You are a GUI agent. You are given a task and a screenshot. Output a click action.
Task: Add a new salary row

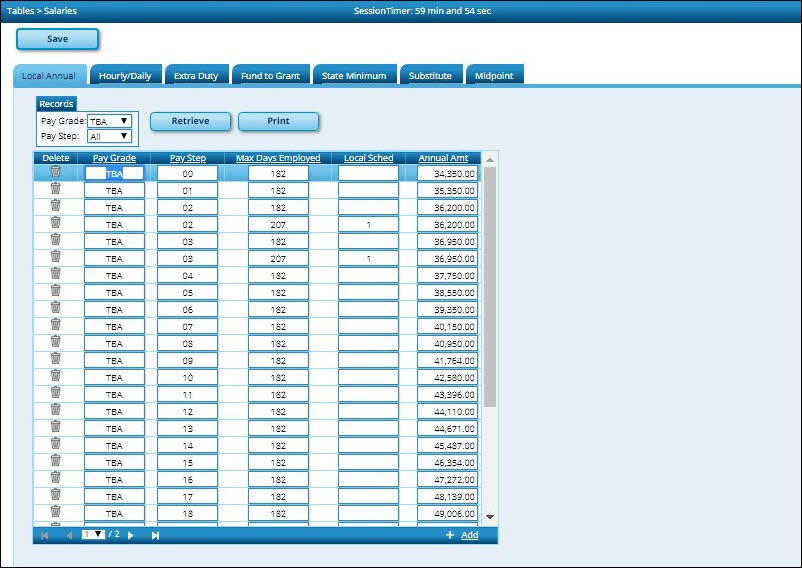tap(468, 536)
